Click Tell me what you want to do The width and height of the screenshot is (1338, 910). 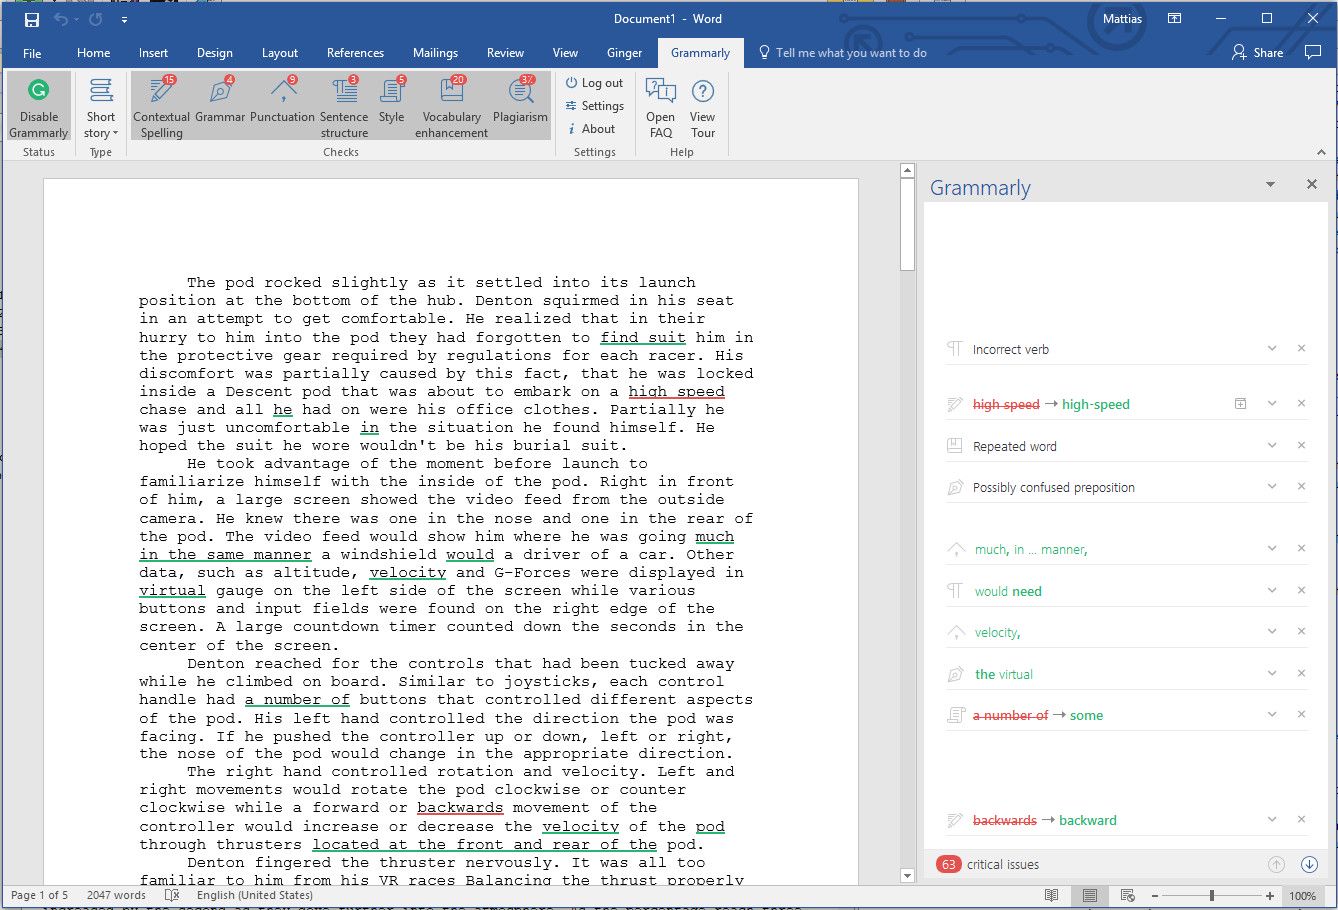pos(842,53)
